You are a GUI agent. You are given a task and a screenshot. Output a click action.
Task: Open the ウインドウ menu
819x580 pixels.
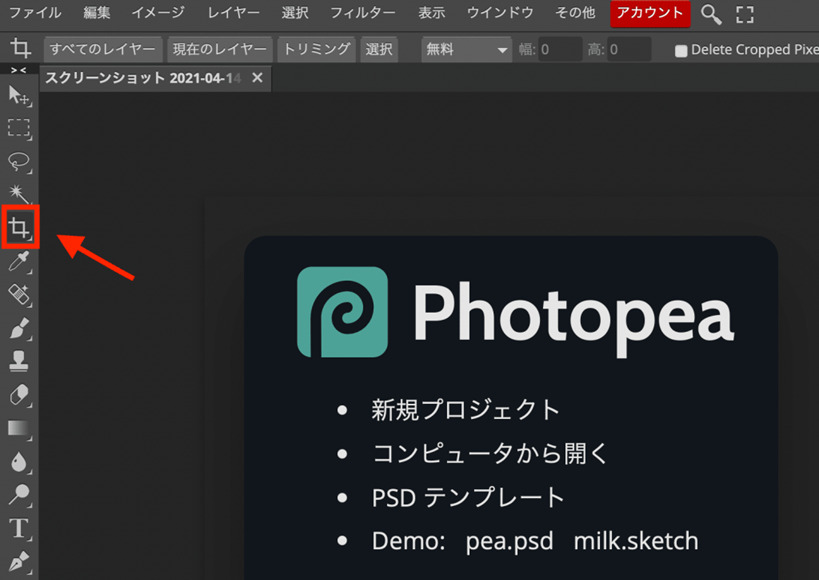[500, 13]
